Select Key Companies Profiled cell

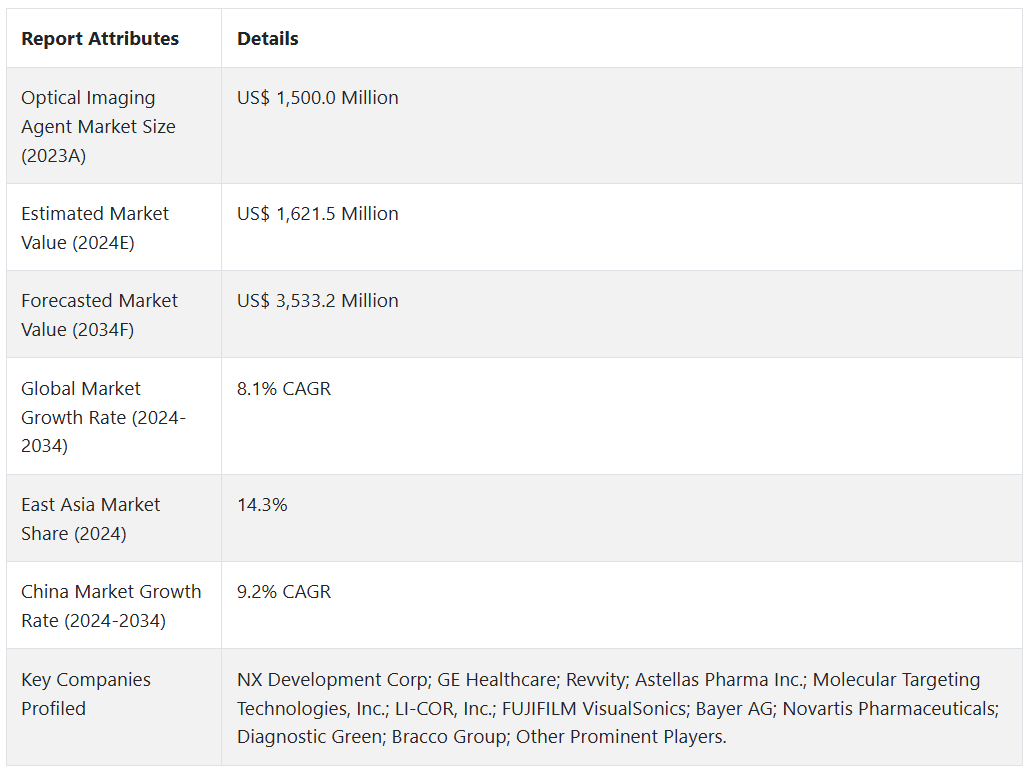[114, 707]
